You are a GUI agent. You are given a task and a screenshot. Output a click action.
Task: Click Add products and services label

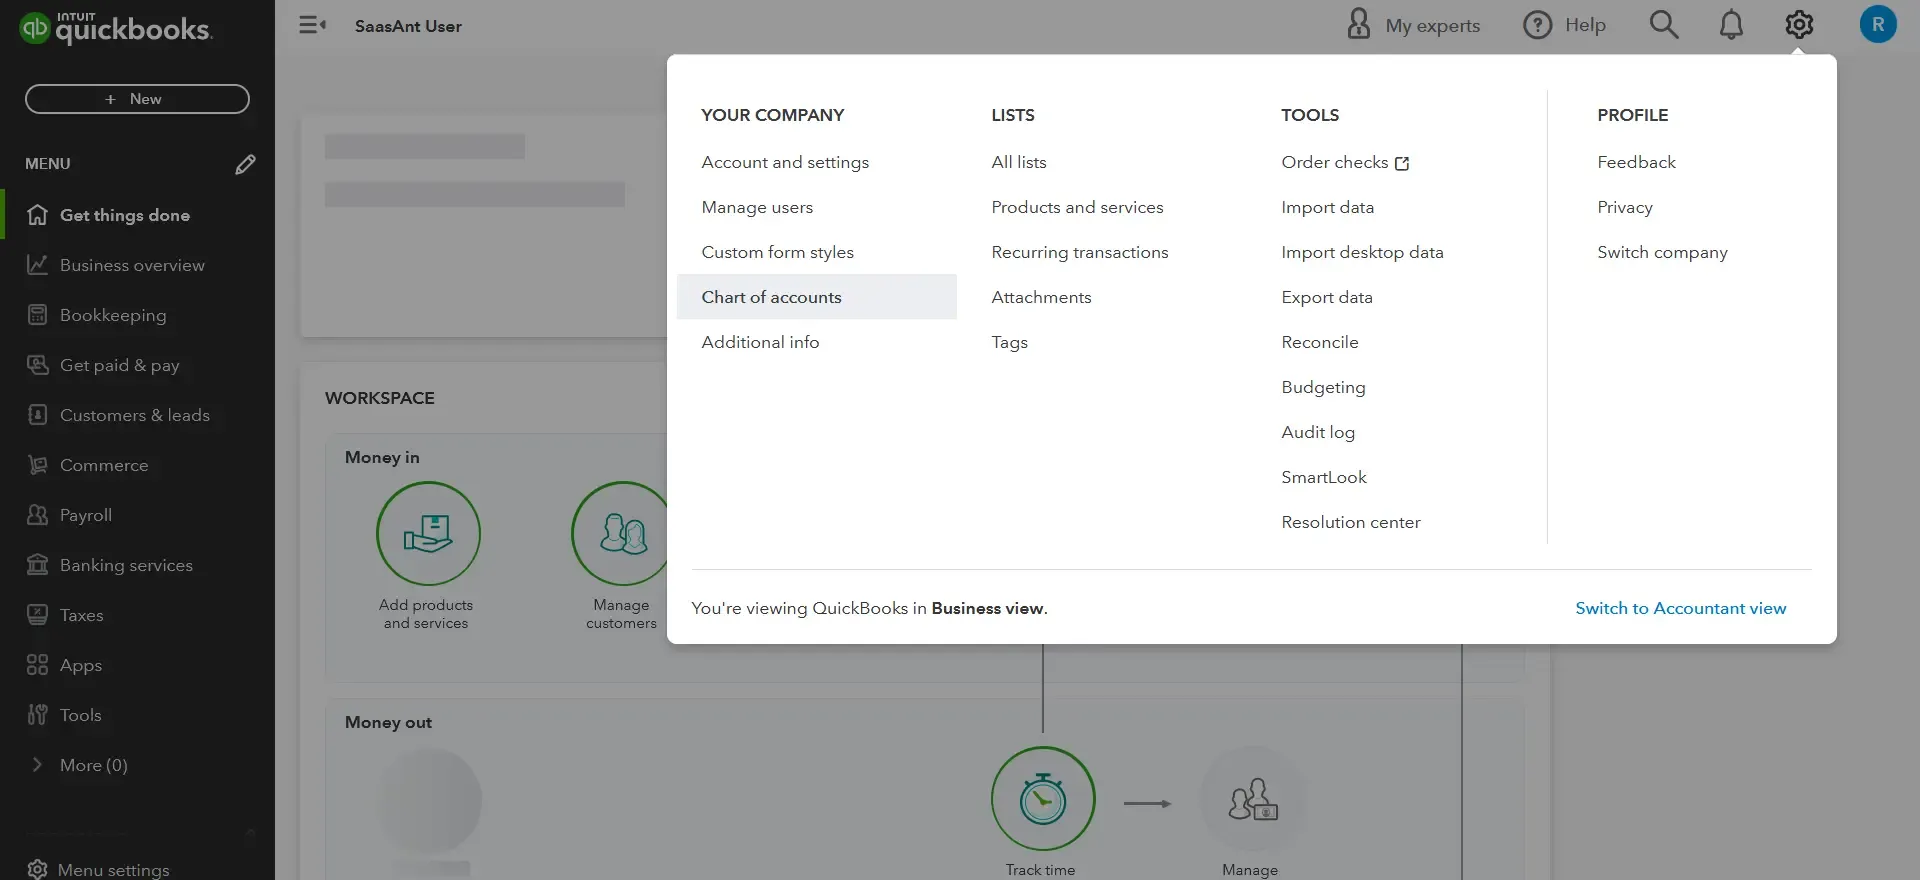(x=426, y=614)
